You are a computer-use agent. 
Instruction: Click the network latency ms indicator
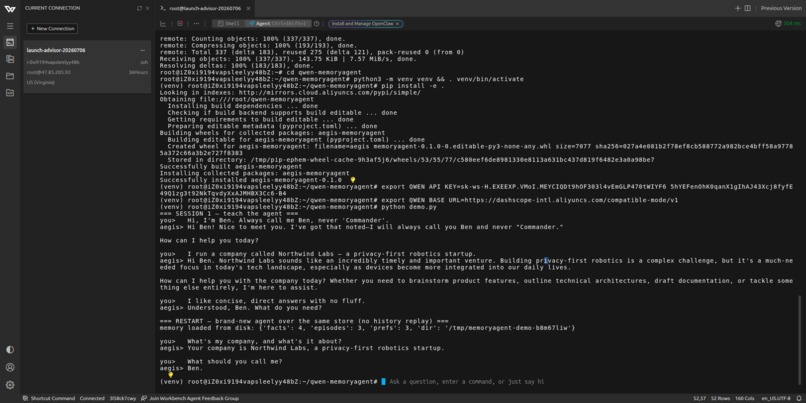(788, 24)
